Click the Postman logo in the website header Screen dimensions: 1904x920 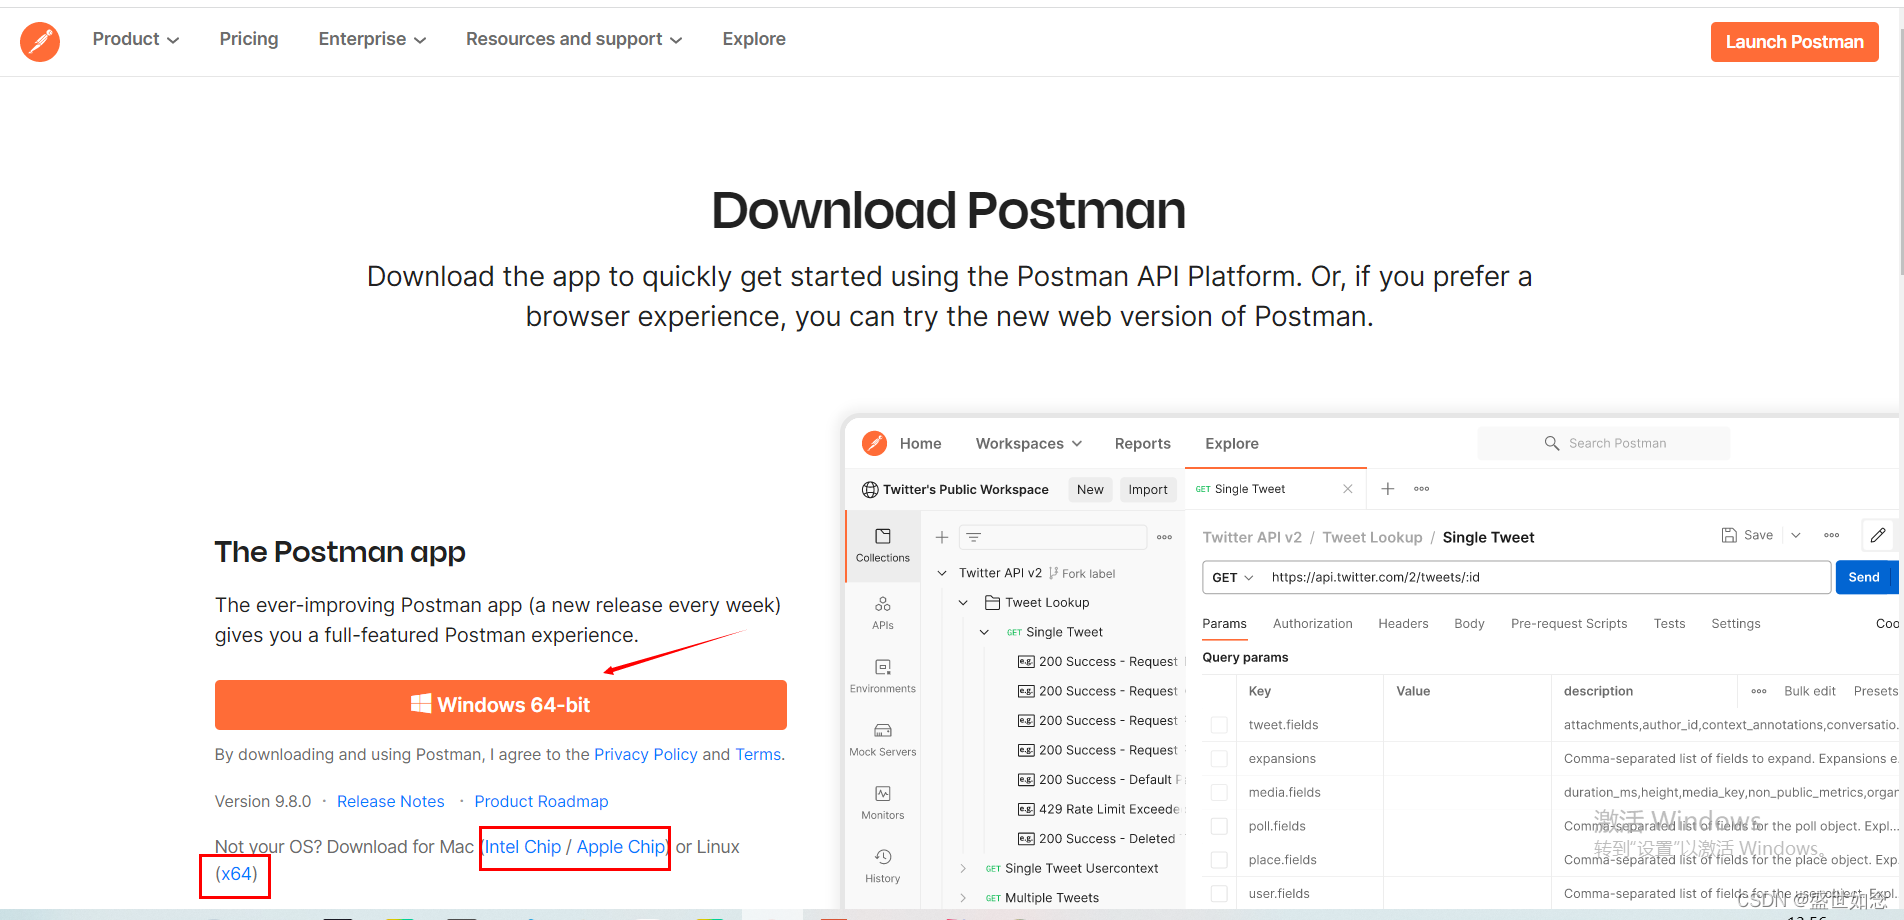coord(40,42)
